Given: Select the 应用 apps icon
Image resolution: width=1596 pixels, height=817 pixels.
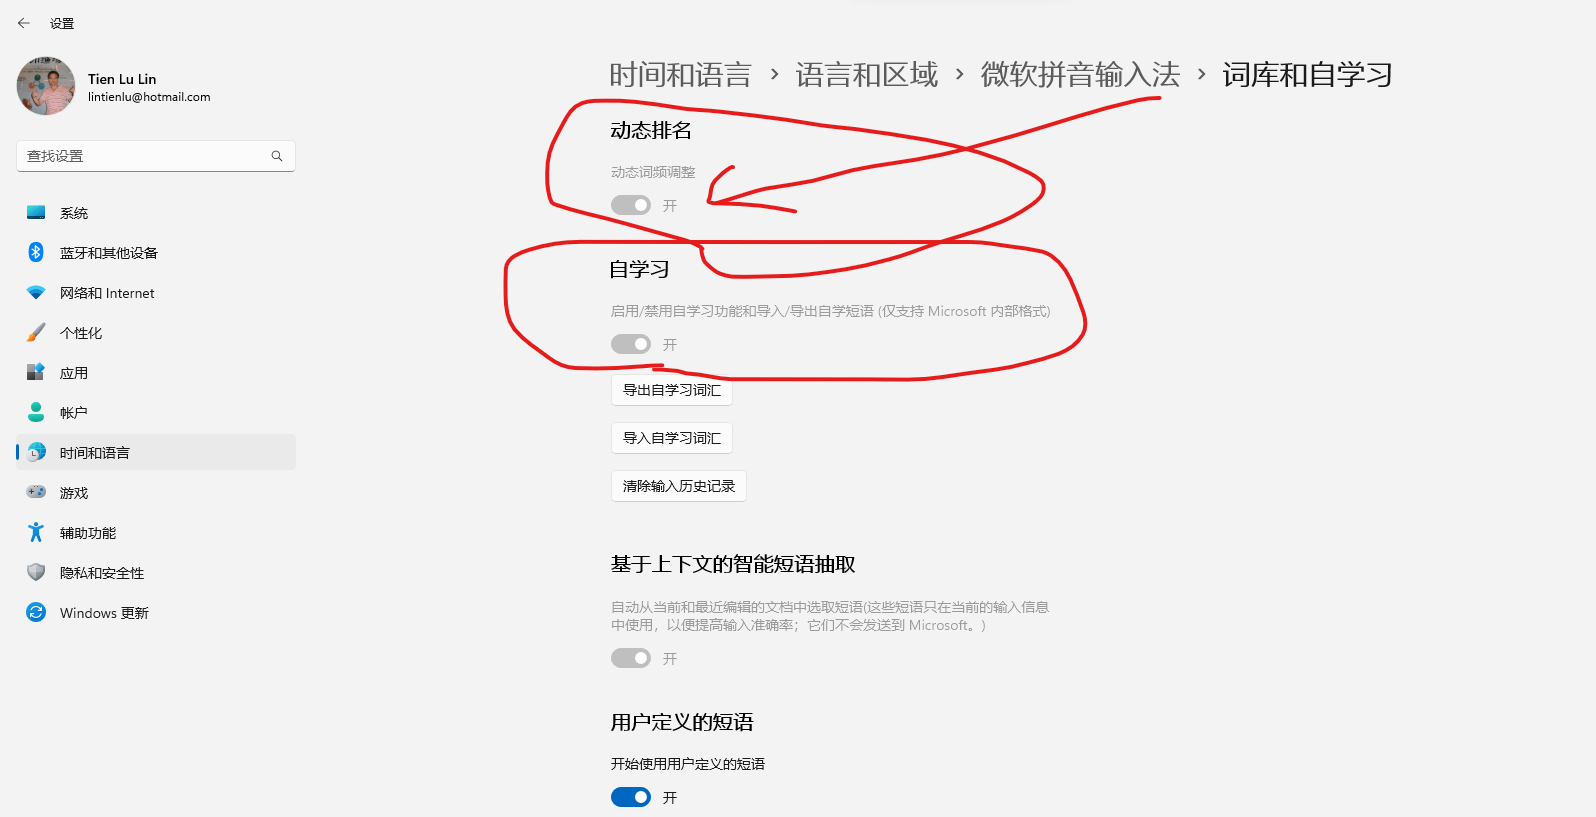Looking at the screenshot, I should pos(36,372).
